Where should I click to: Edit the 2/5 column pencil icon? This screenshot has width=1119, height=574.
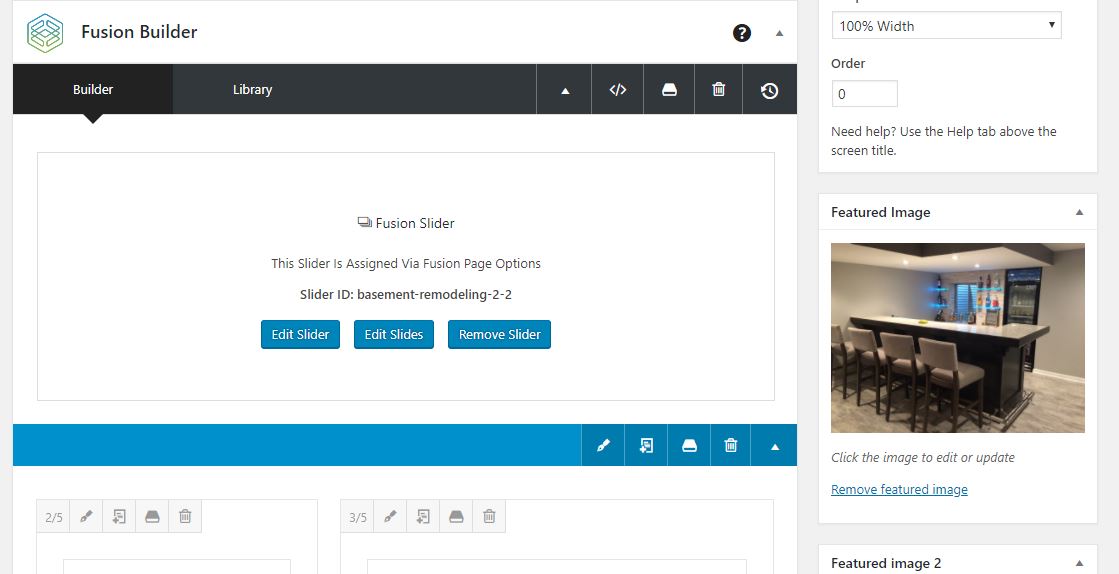(x=86, y=516)
